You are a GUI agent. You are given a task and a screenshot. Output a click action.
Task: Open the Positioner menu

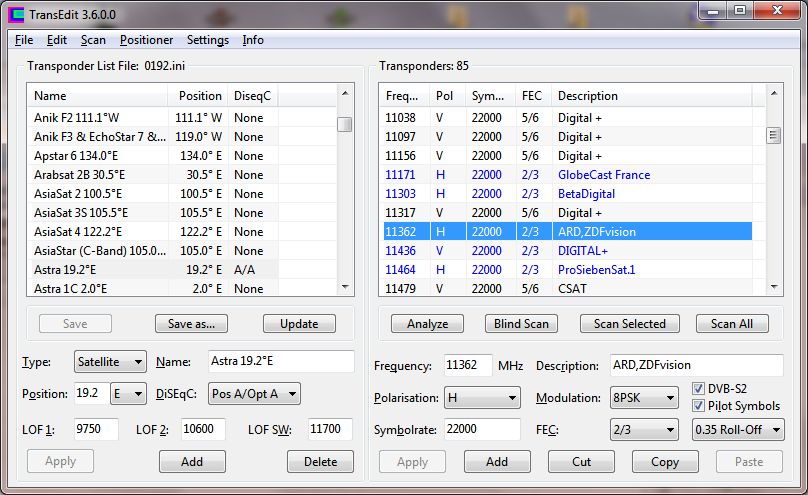click(x=146, y=40)
